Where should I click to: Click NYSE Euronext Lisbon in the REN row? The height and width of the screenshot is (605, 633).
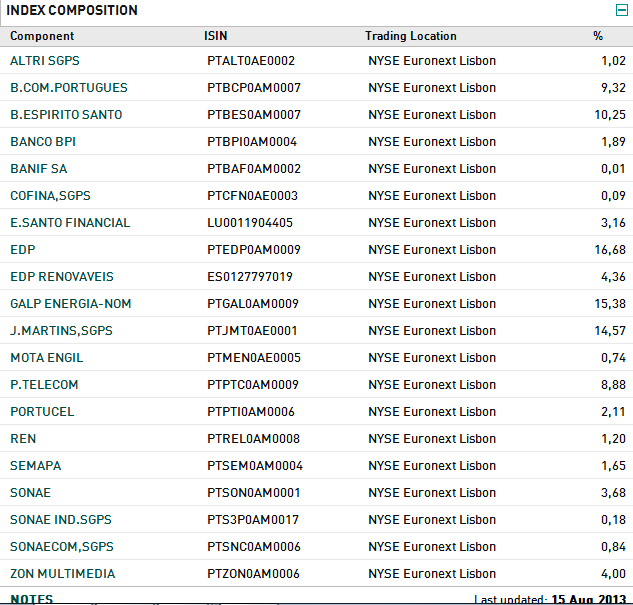[432, 439]
